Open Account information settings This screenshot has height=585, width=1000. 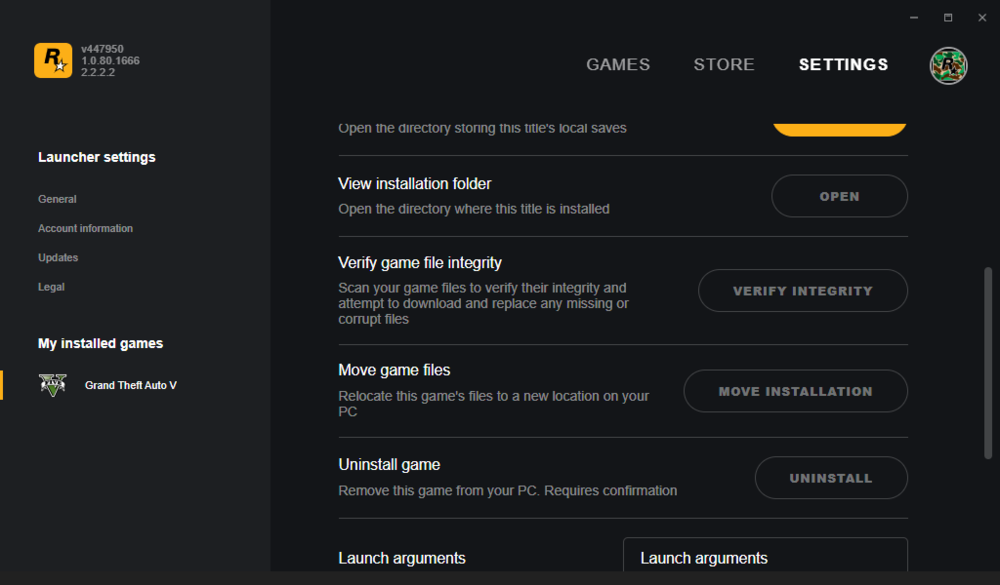click(85, 228)
